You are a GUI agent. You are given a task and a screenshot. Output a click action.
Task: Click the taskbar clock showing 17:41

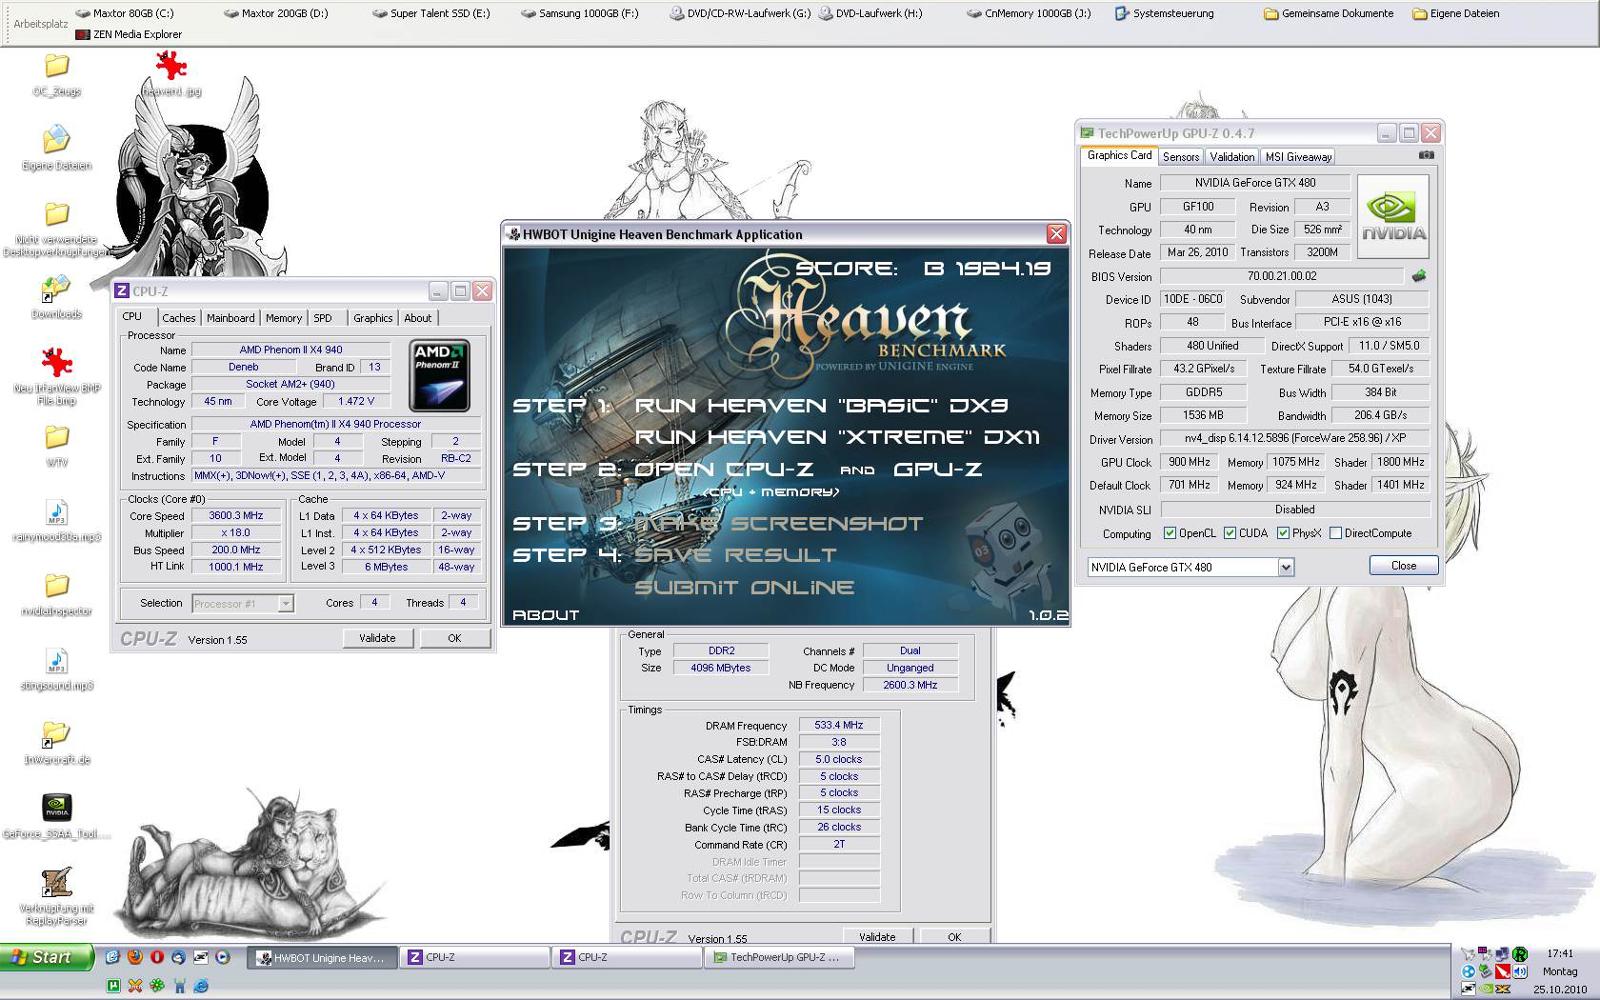(x=1559, y=954)
